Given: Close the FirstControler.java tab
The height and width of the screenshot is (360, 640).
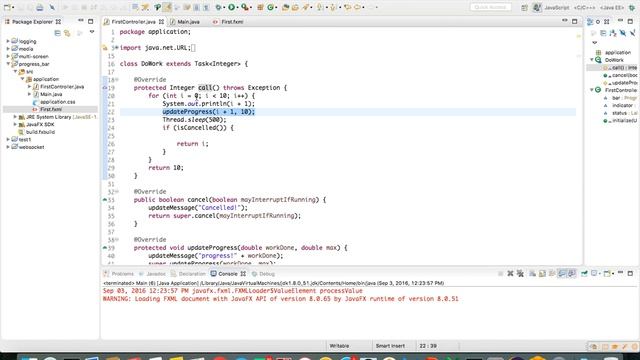Looking at the screenshot, I should (161, 22).
